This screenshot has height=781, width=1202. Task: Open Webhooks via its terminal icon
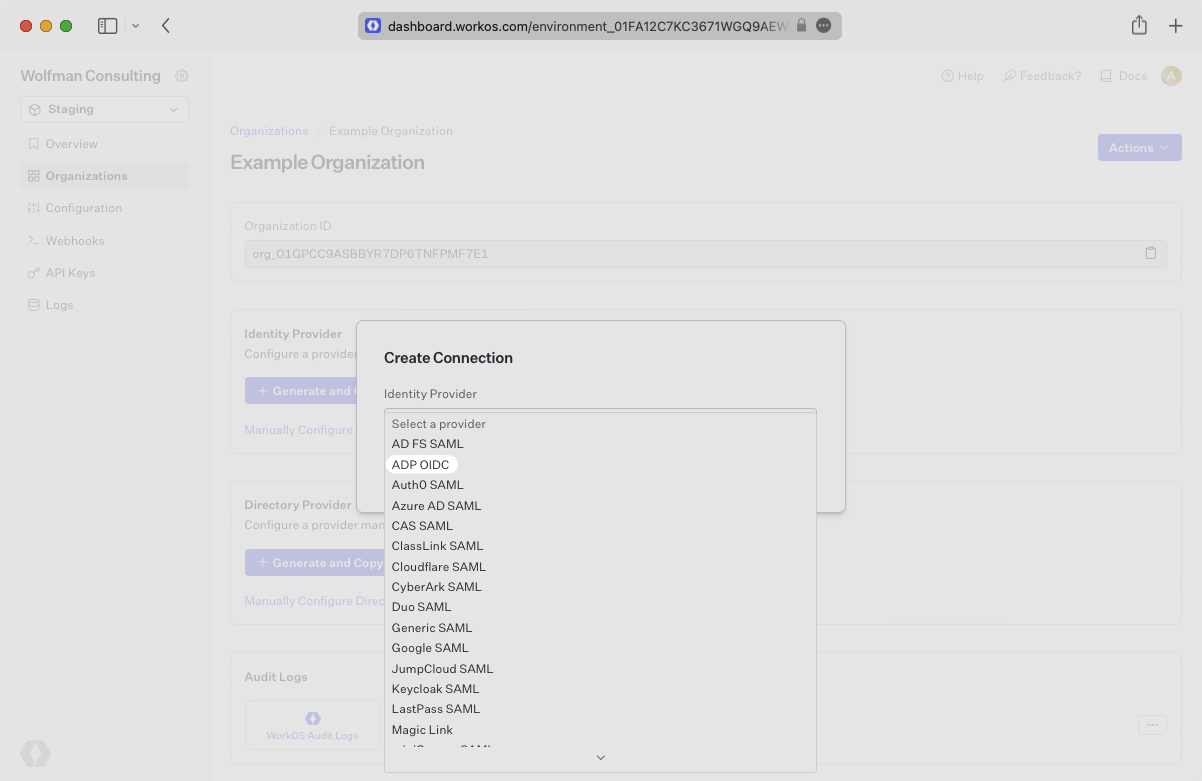tap(33, 240)
